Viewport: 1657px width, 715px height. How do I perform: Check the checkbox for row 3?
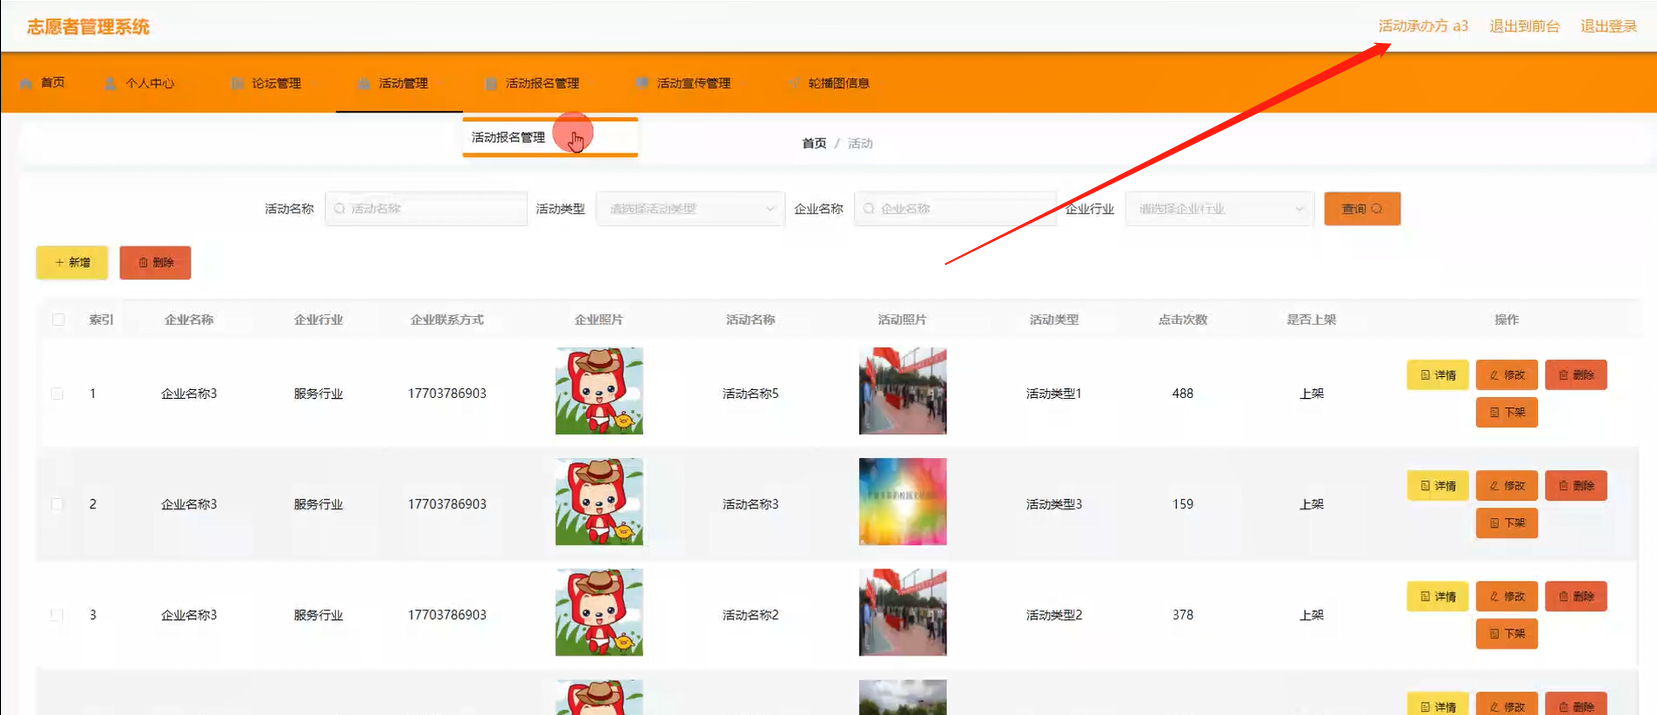coord(58,615)
